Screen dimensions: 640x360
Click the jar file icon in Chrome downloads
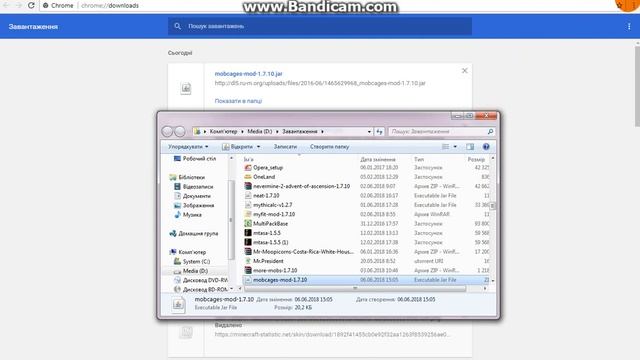[186, 88]
